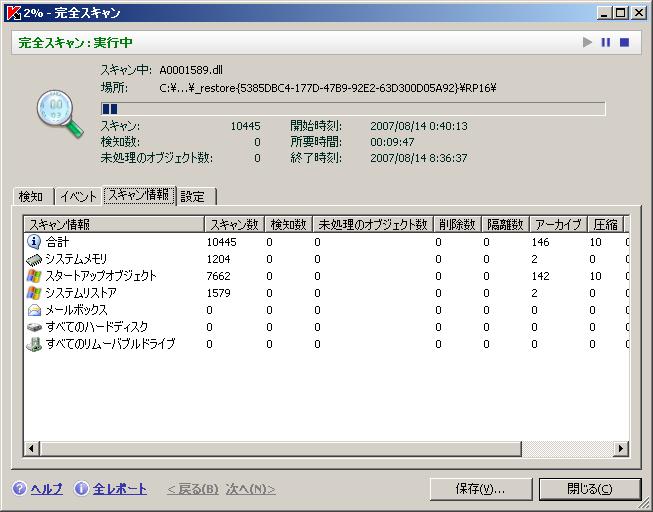The height and width of the screenshot is (512, 653).
Task: Open the 設定 tab
Action: point(193,197)
